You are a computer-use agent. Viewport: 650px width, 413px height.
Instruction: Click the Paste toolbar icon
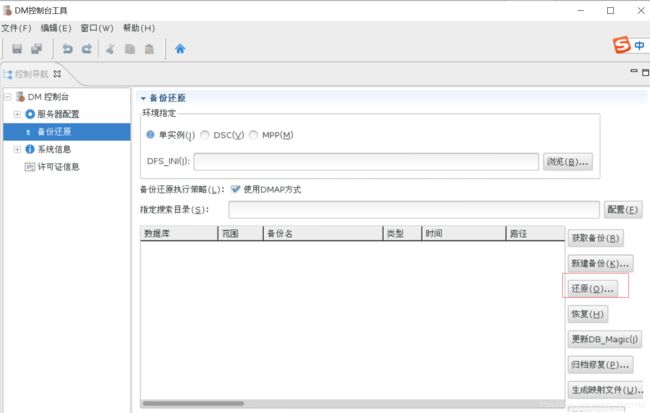[x=149, y=49]
